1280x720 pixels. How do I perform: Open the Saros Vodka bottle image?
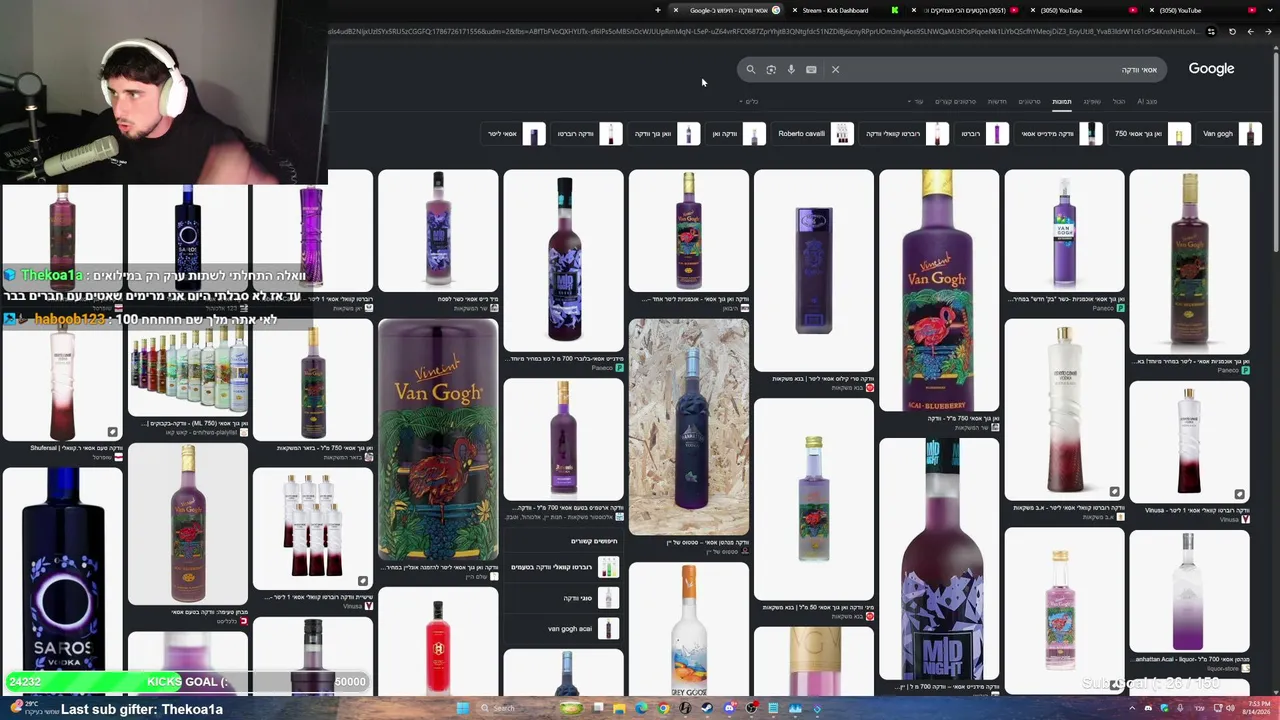[x=62, y=580]
